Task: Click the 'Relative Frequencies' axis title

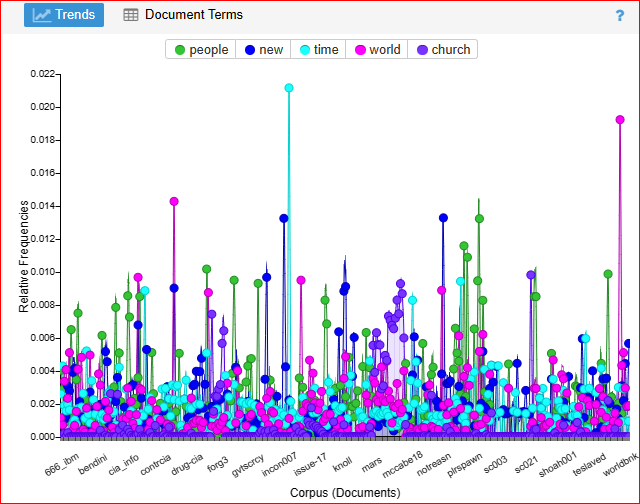Action: pos(24,256)
